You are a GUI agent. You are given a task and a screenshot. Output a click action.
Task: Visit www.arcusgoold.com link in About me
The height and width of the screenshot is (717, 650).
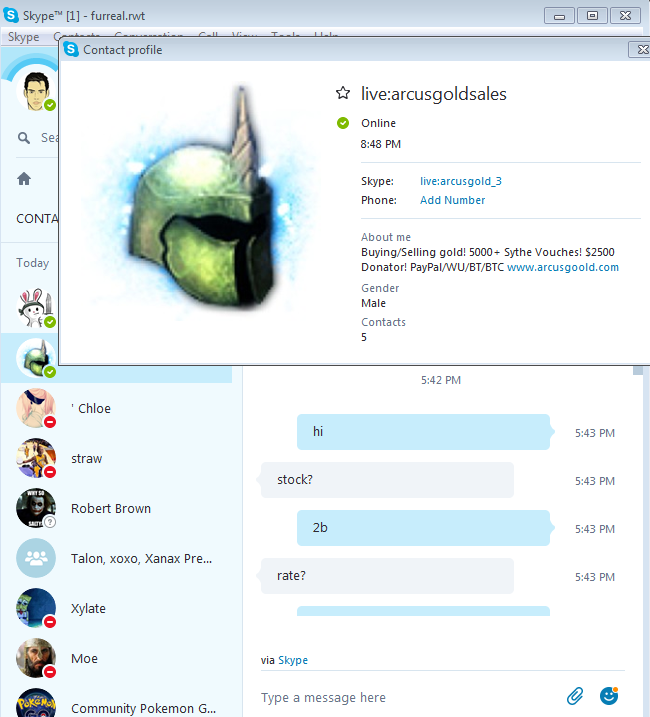563,267
